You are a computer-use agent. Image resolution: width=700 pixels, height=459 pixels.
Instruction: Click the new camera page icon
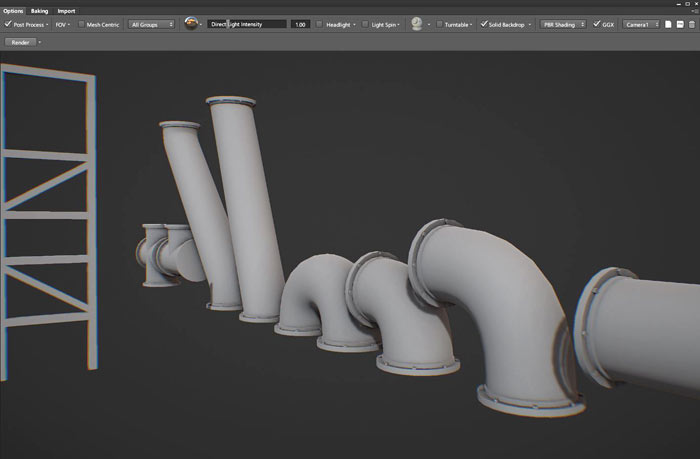tap(668, 23)
